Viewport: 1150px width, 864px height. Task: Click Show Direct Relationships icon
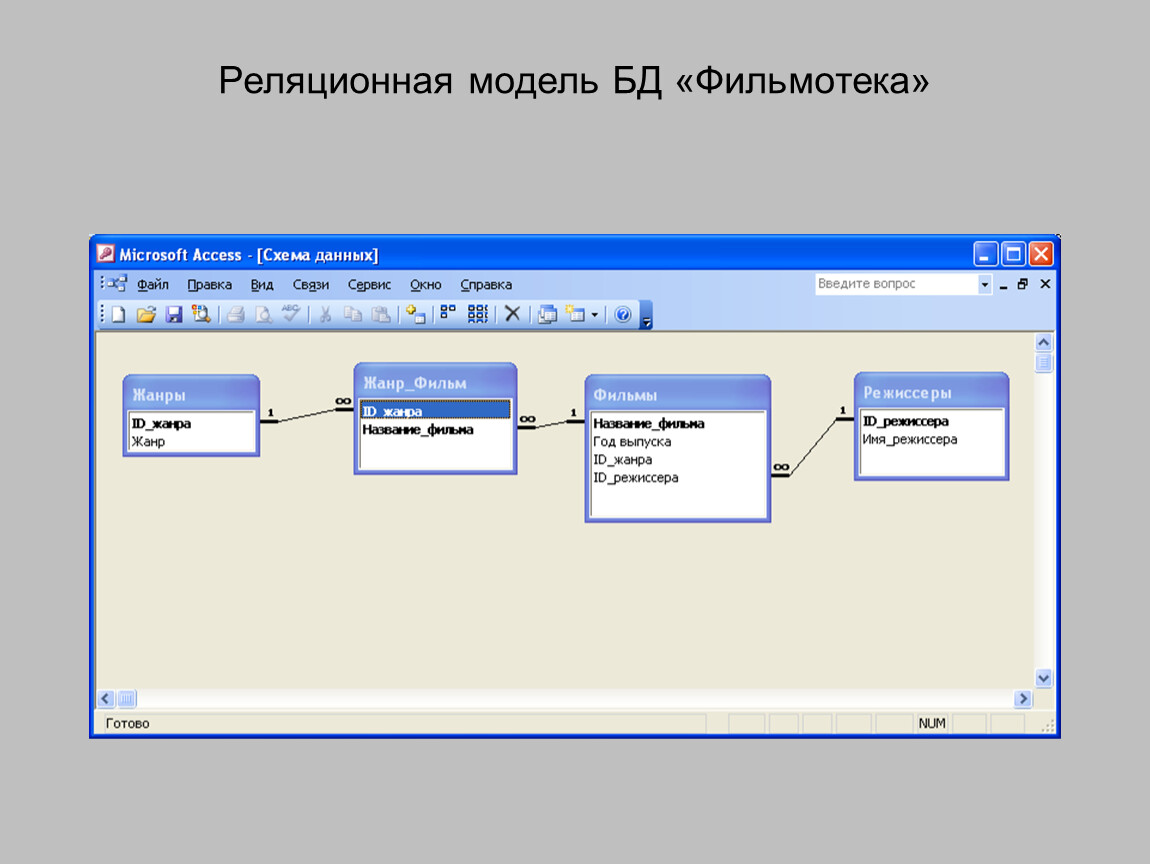[448, 314]
